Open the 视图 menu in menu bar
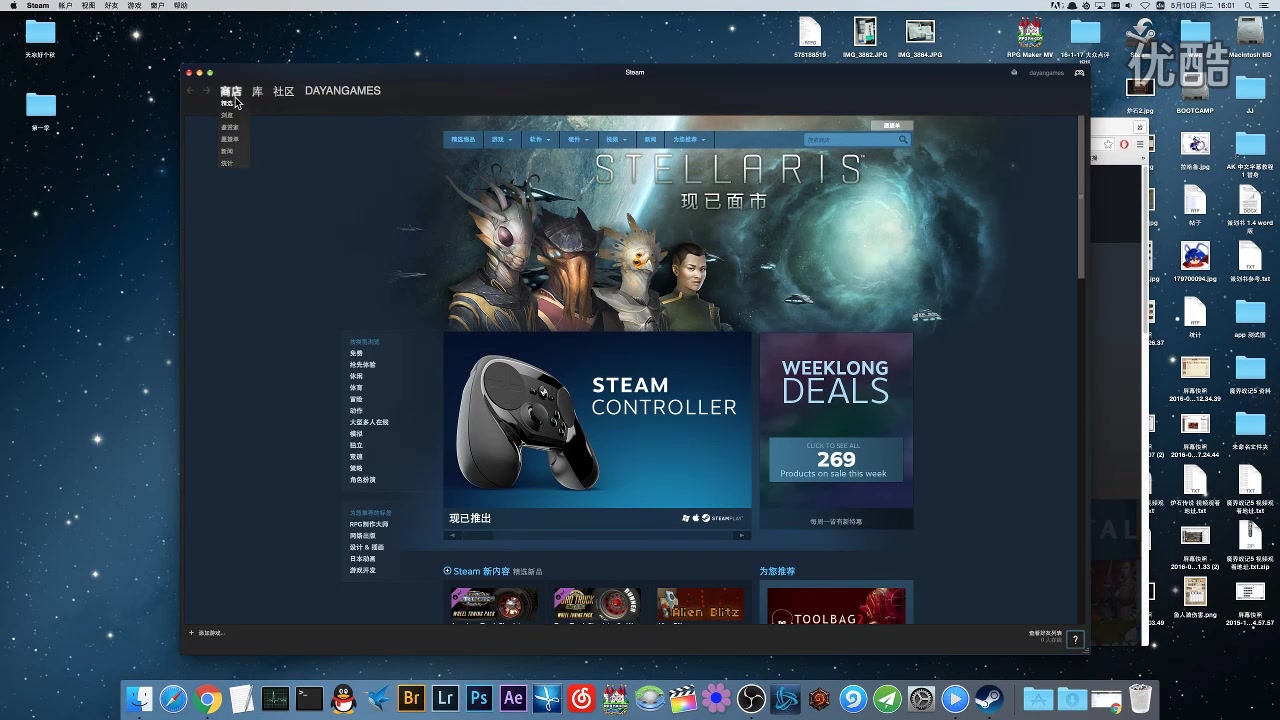The image size is (1280, 720). tap(89, 6)
